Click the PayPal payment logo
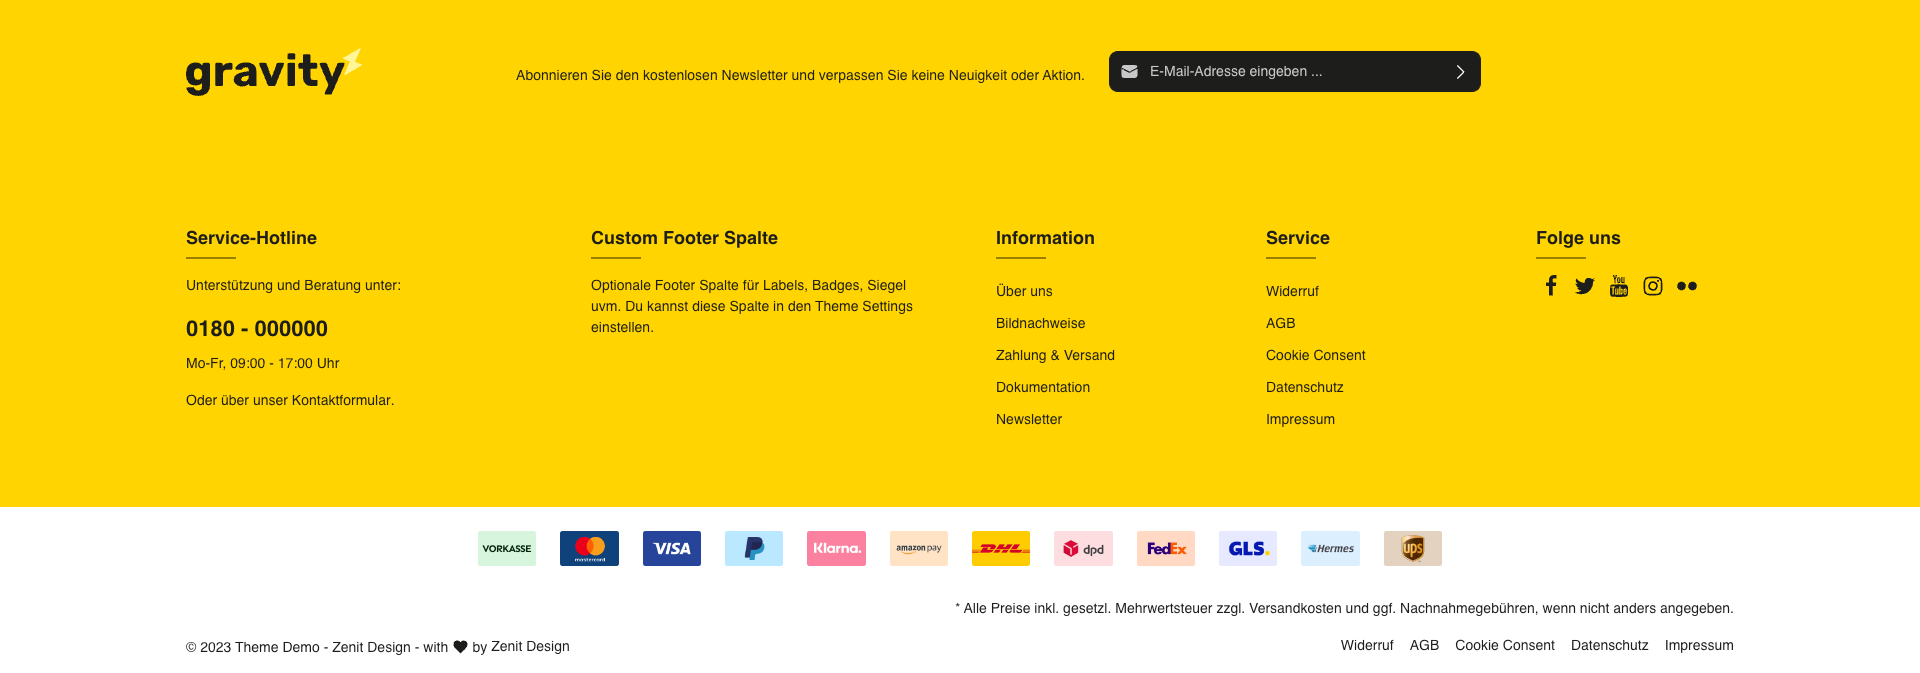 (754, 548)
